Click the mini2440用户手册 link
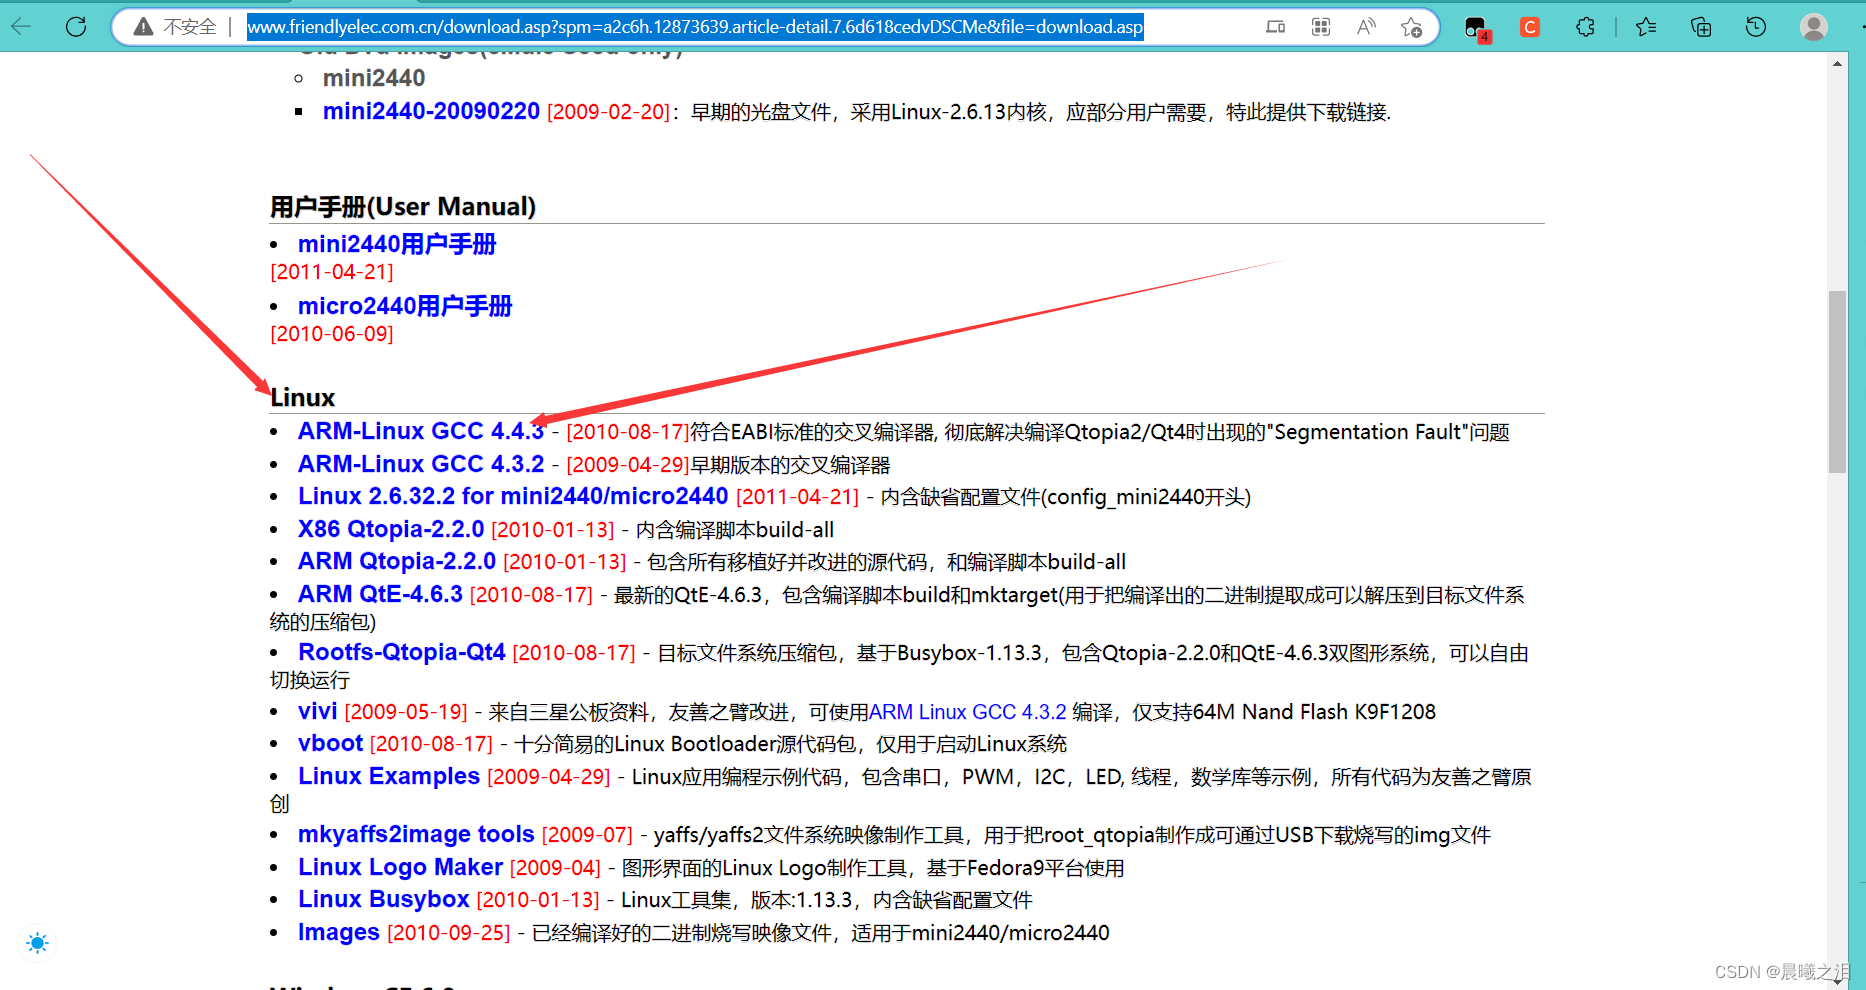 [396, 243]
